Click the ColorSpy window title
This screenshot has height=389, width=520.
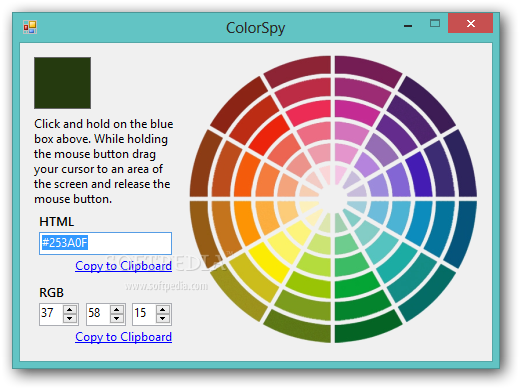pyautogui.click(x=256, y=28)
